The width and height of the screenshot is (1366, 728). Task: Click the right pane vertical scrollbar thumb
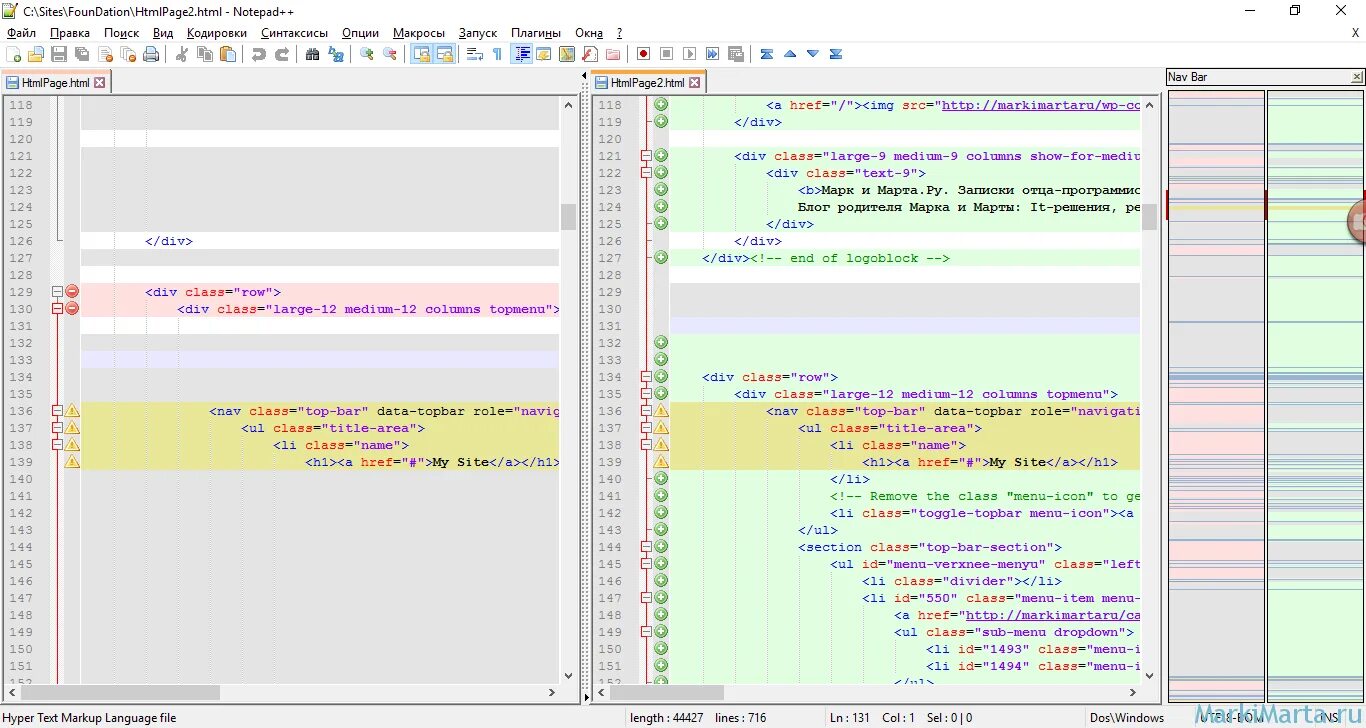coord(1149,219)
